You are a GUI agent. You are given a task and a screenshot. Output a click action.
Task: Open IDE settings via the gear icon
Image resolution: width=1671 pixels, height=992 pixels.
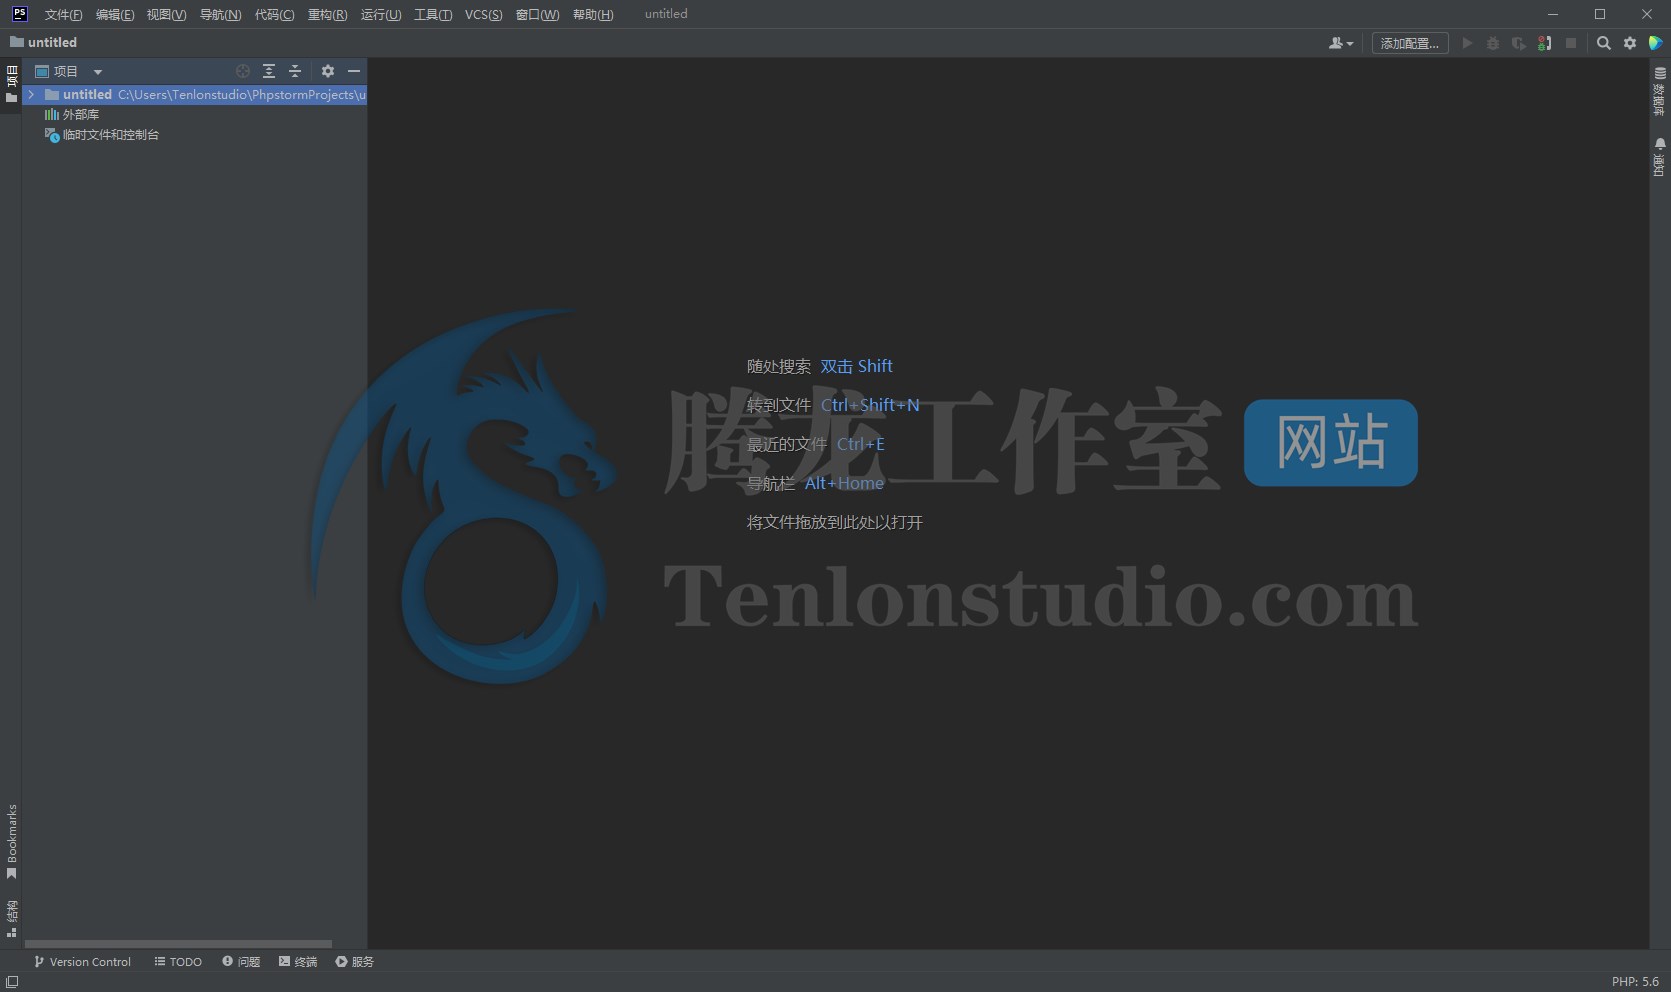(x=1630, y=43)
